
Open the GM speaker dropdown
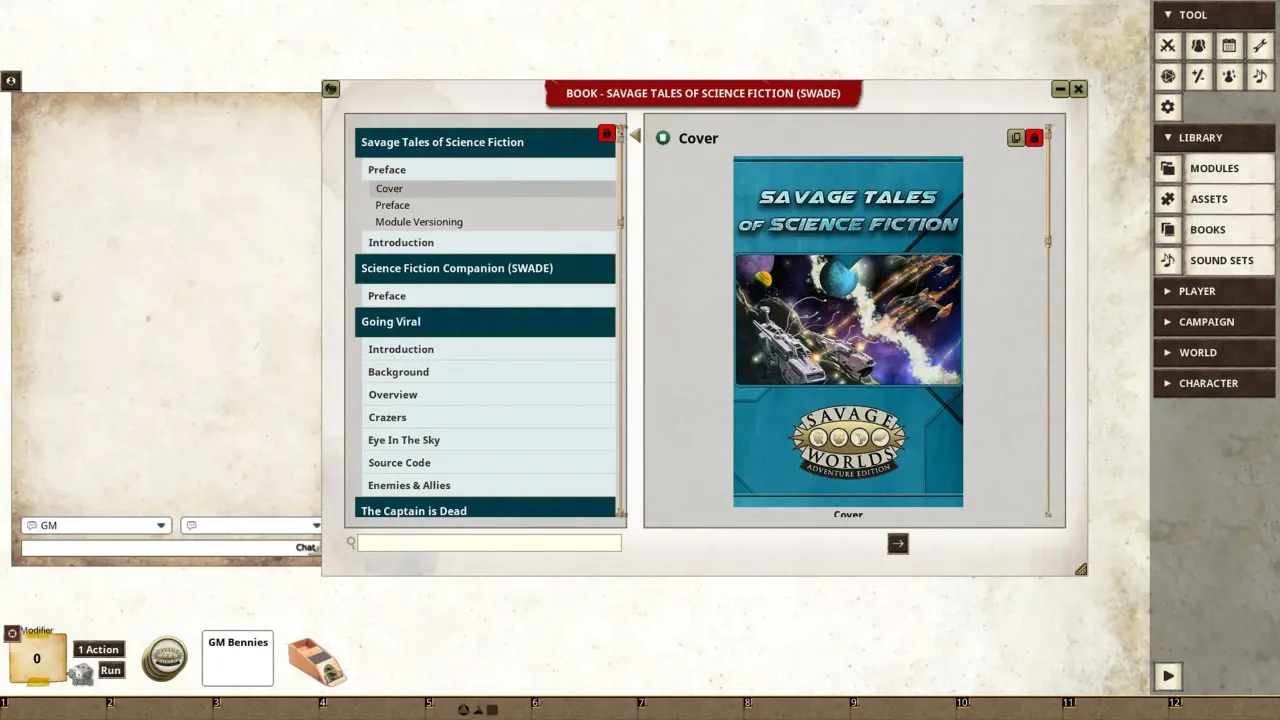[96, 525]
